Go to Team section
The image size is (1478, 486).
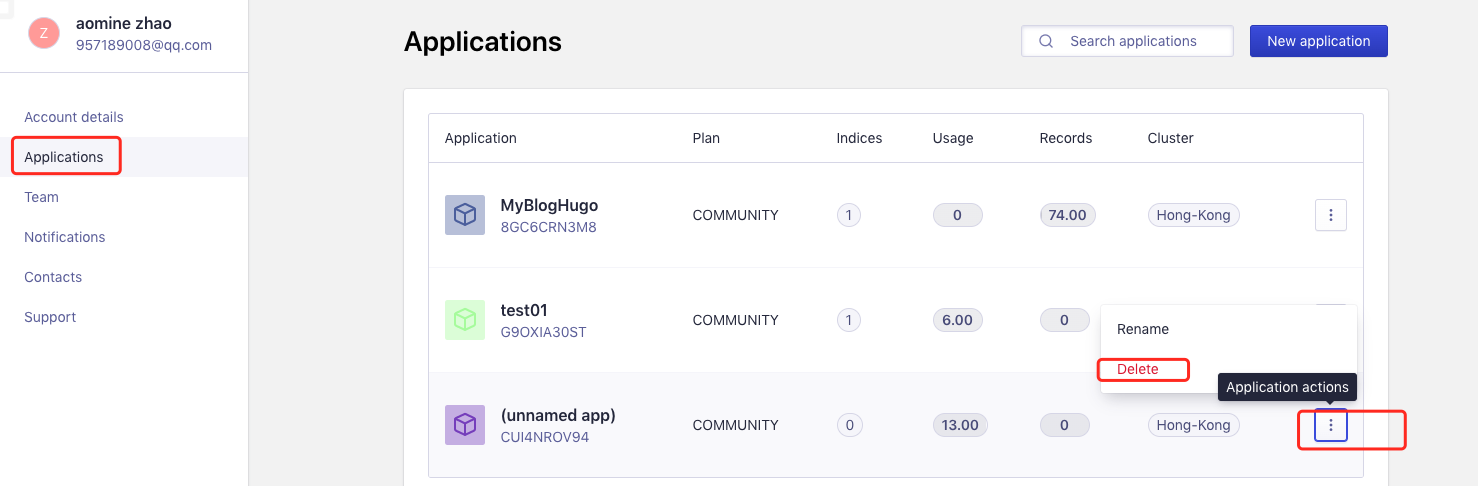pyautogui.click(x=42, y=197)
